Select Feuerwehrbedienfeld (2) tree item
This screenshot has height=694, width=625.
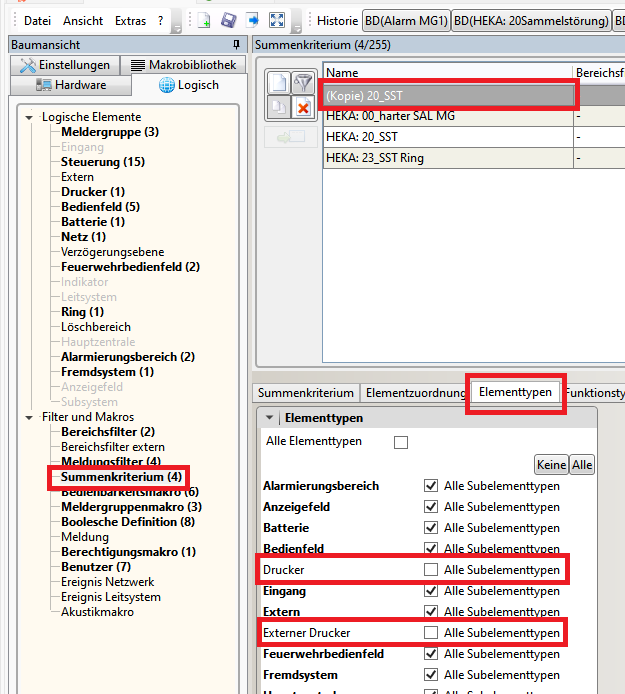[130, 267]
